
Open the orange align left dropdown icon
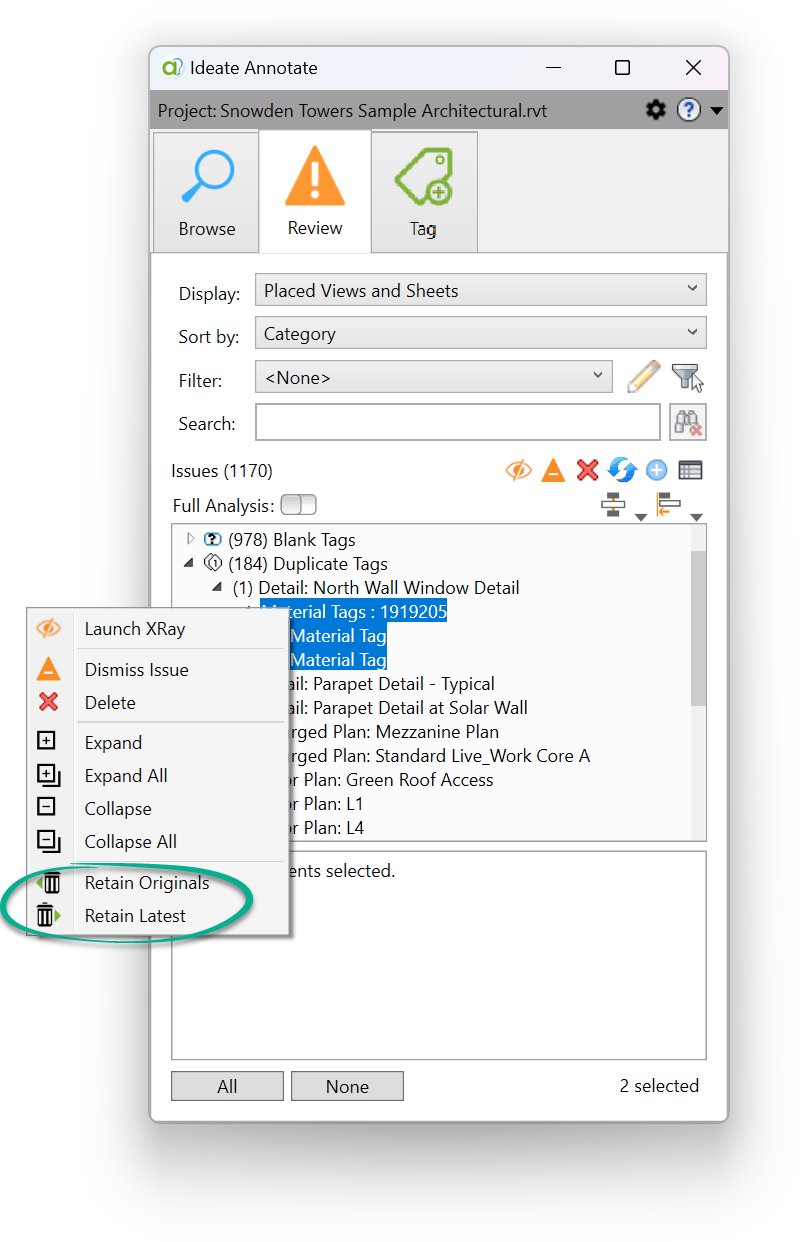pos(680,508)
